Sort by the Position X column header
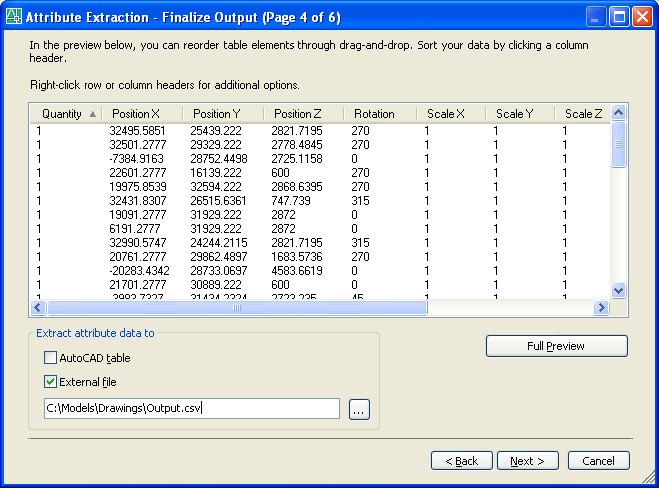 [142, 114]
